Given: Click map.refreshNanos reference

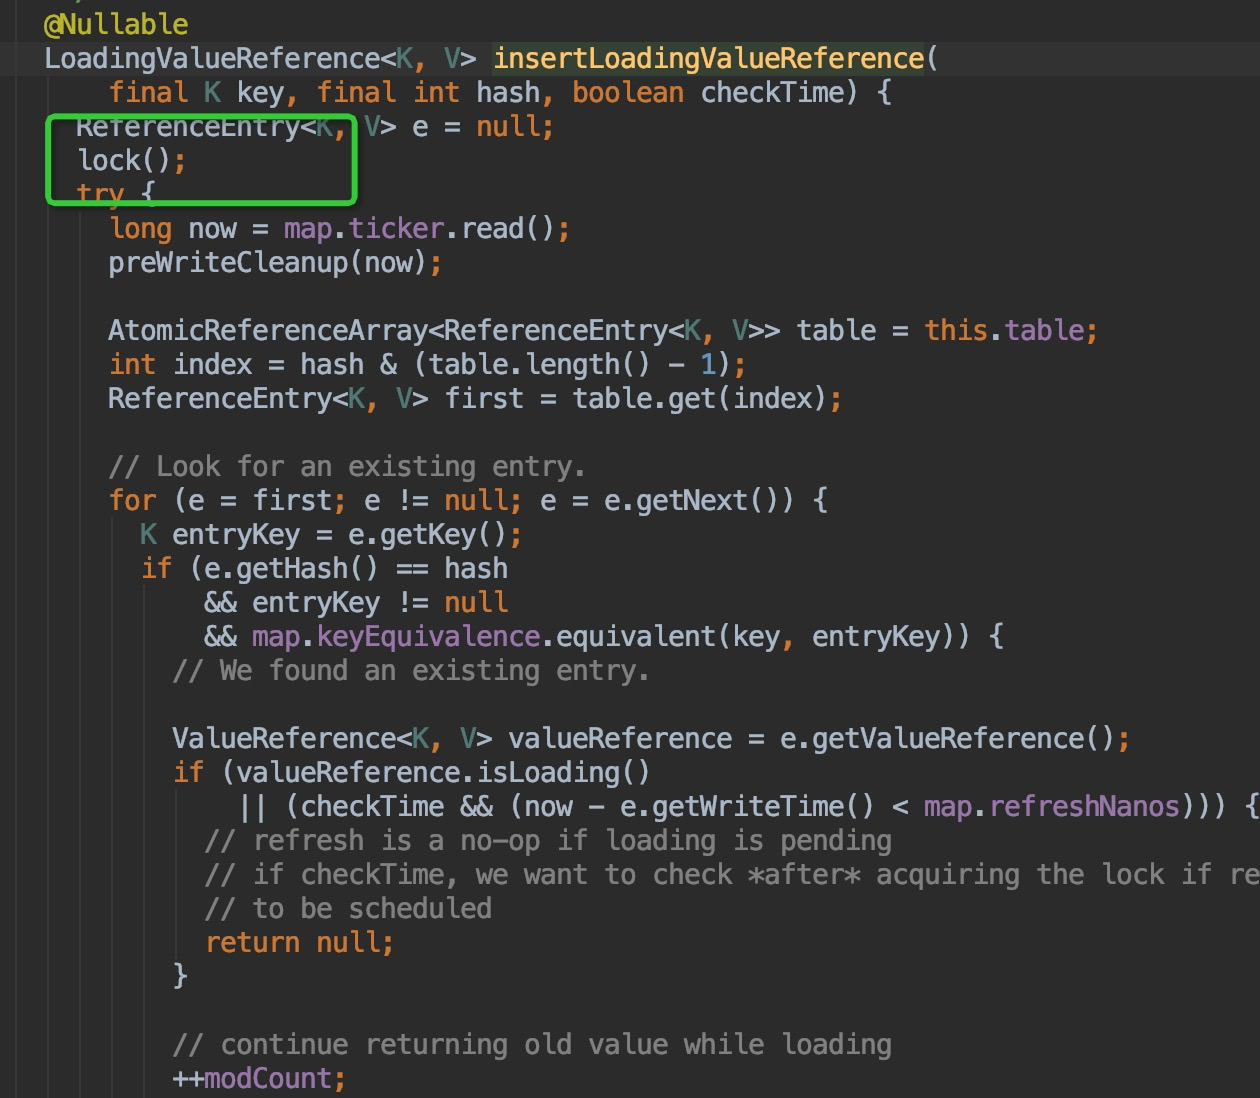Looking at the screenshot, I should pos(1052,806).
